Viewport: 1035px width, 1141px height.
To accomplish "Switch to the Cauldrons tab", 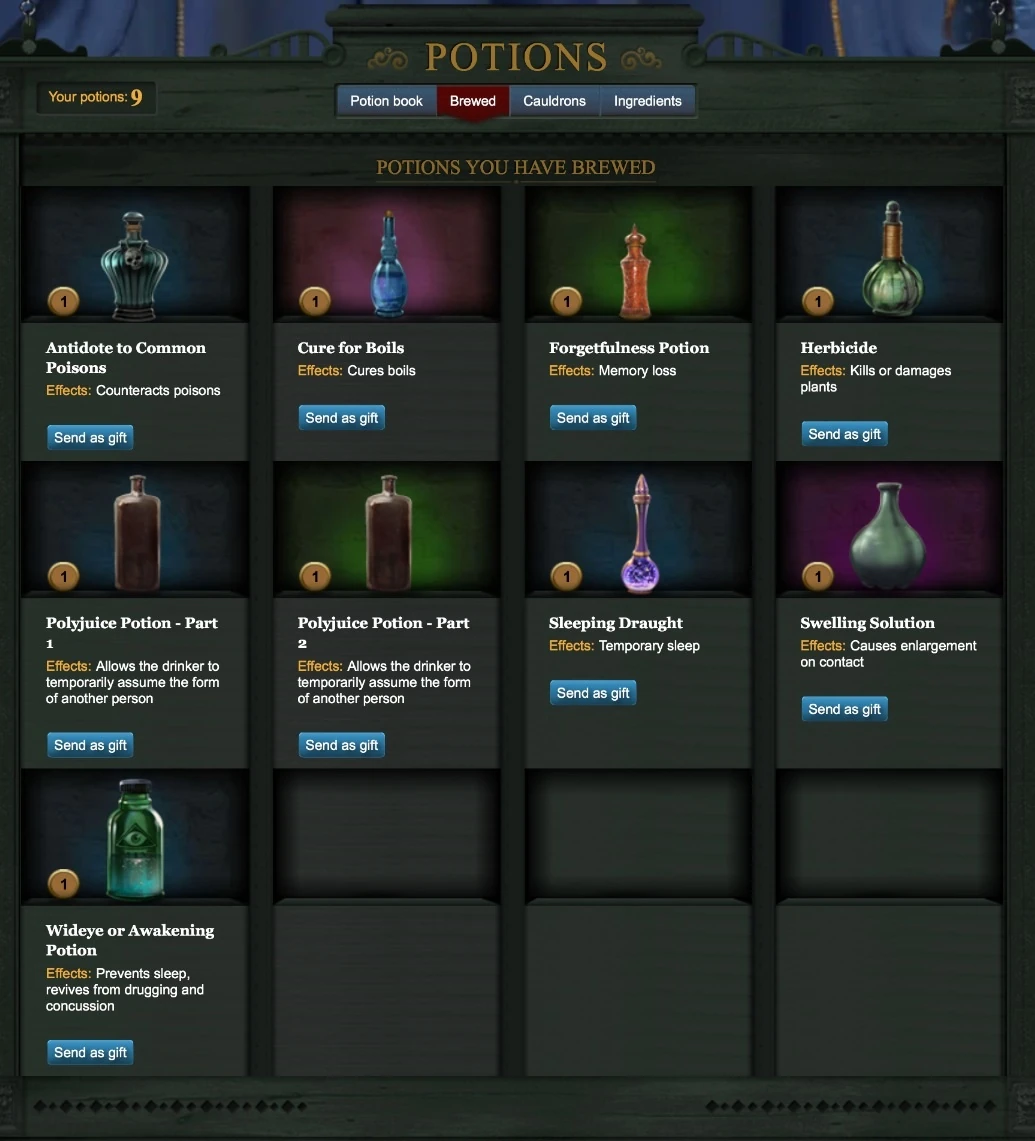I will [554, 101].
